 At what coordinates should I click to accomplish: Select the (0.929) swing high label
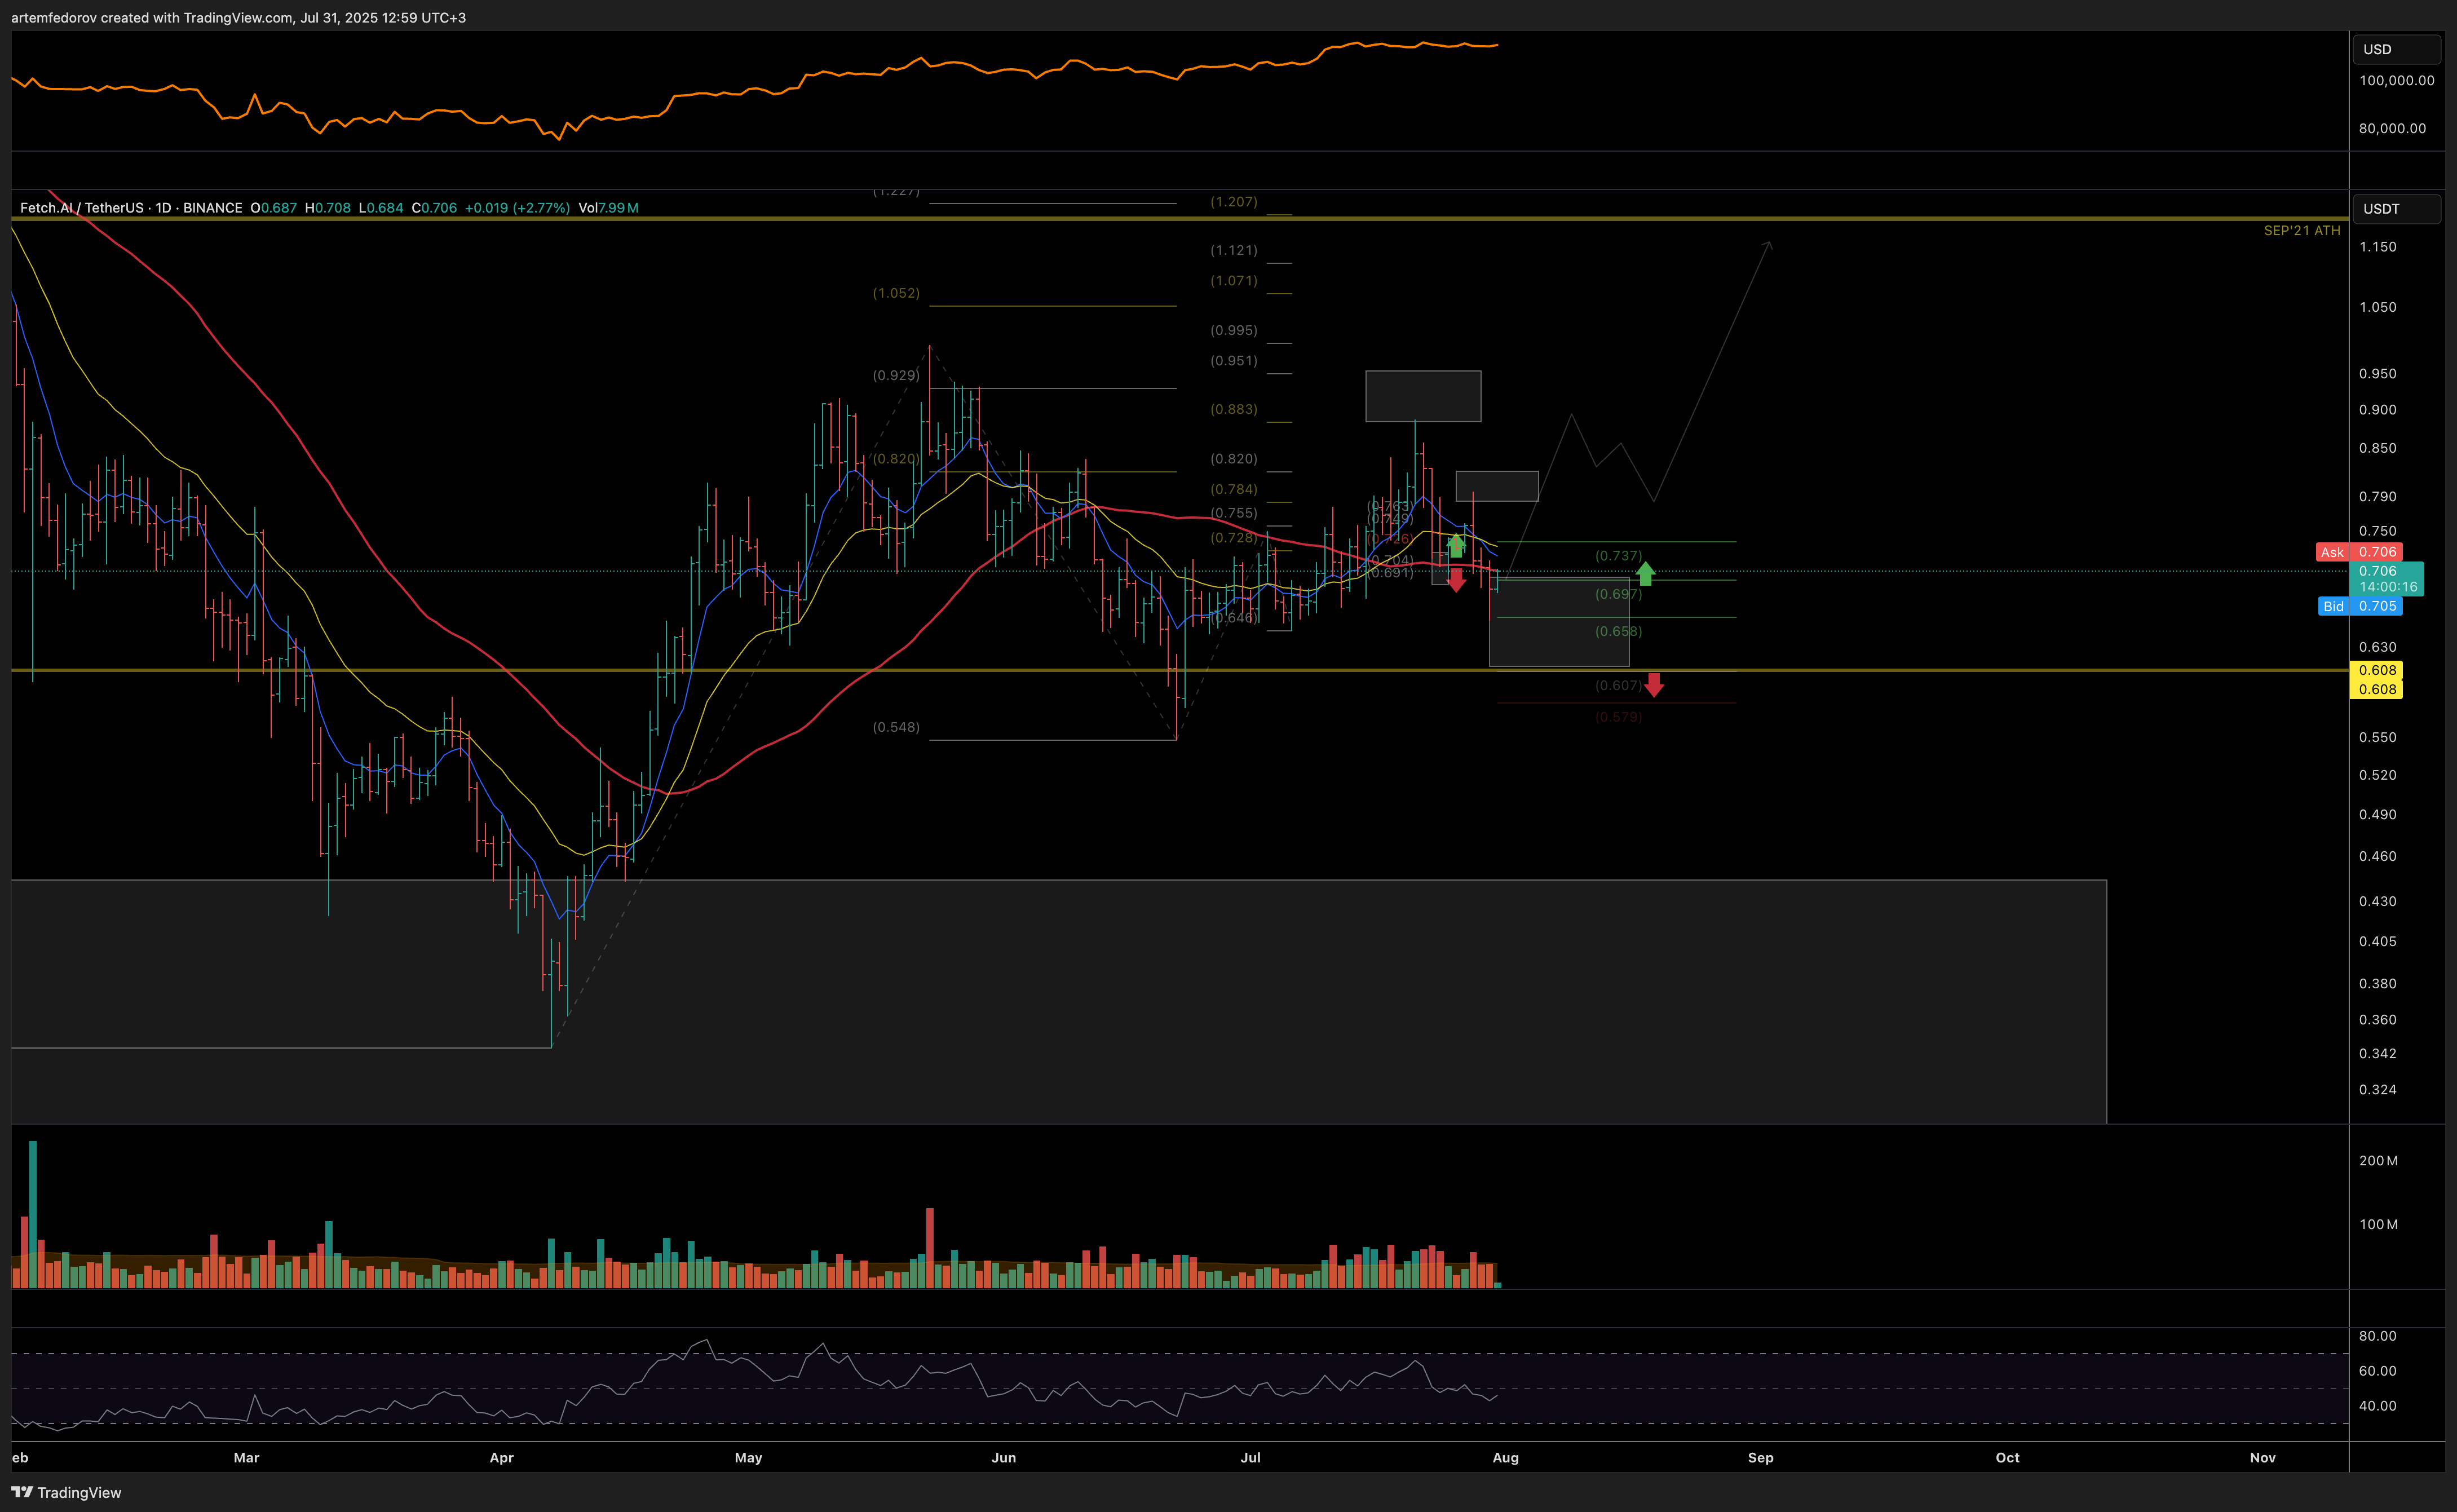(895, 376)
